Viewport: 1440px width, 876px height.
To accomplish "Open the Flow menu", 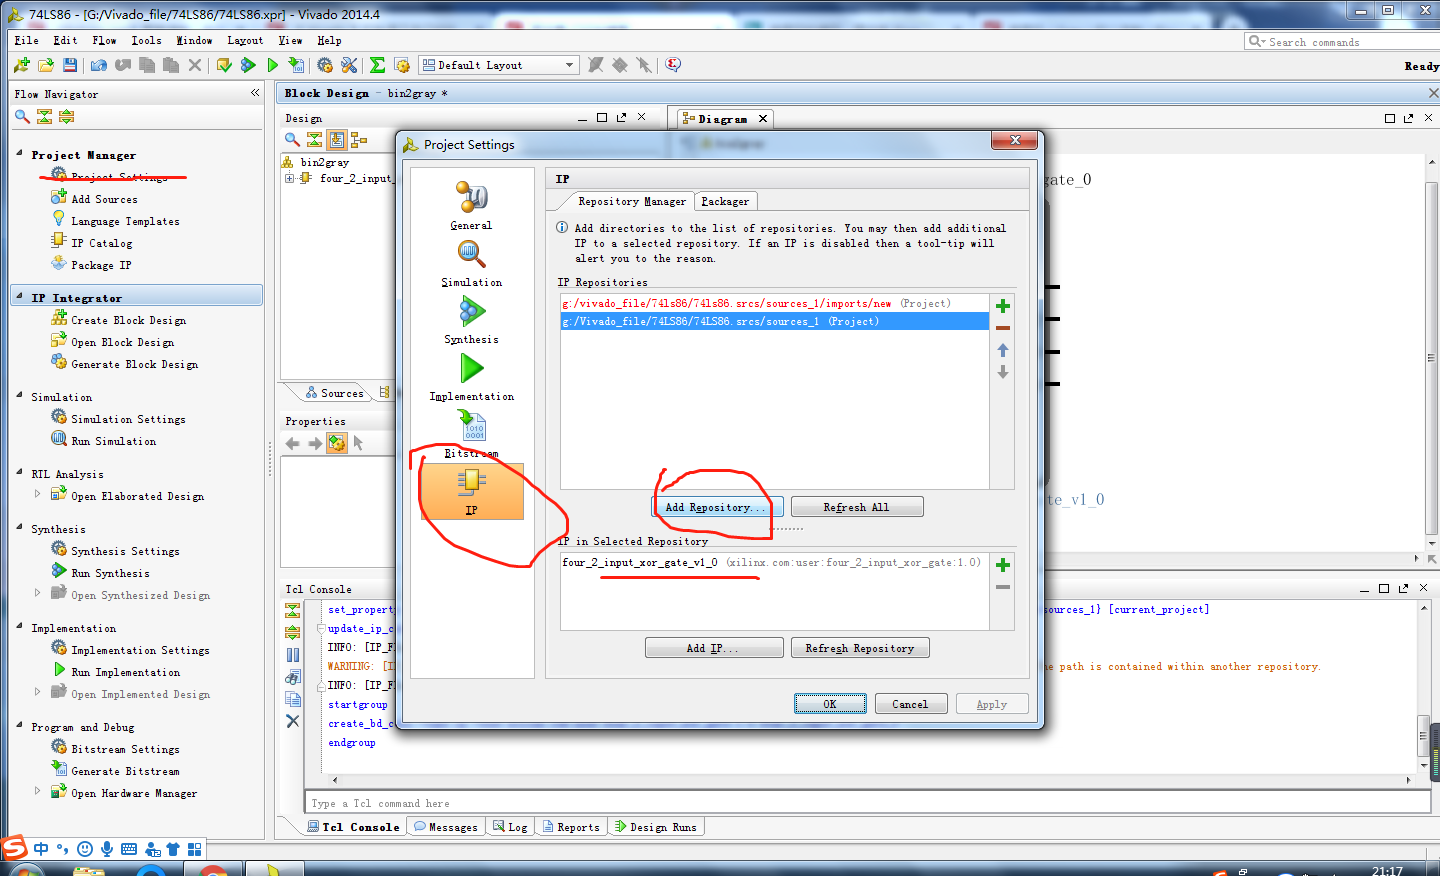I will click(x=104, y=41).
